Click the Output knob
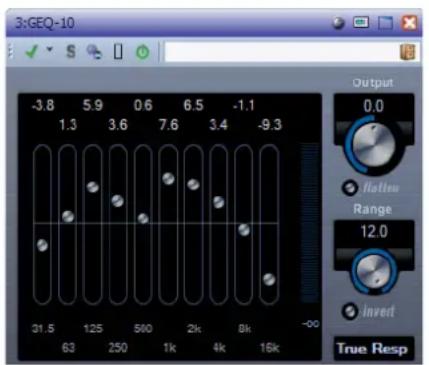The image size is (429, 365). coord(374,145)
